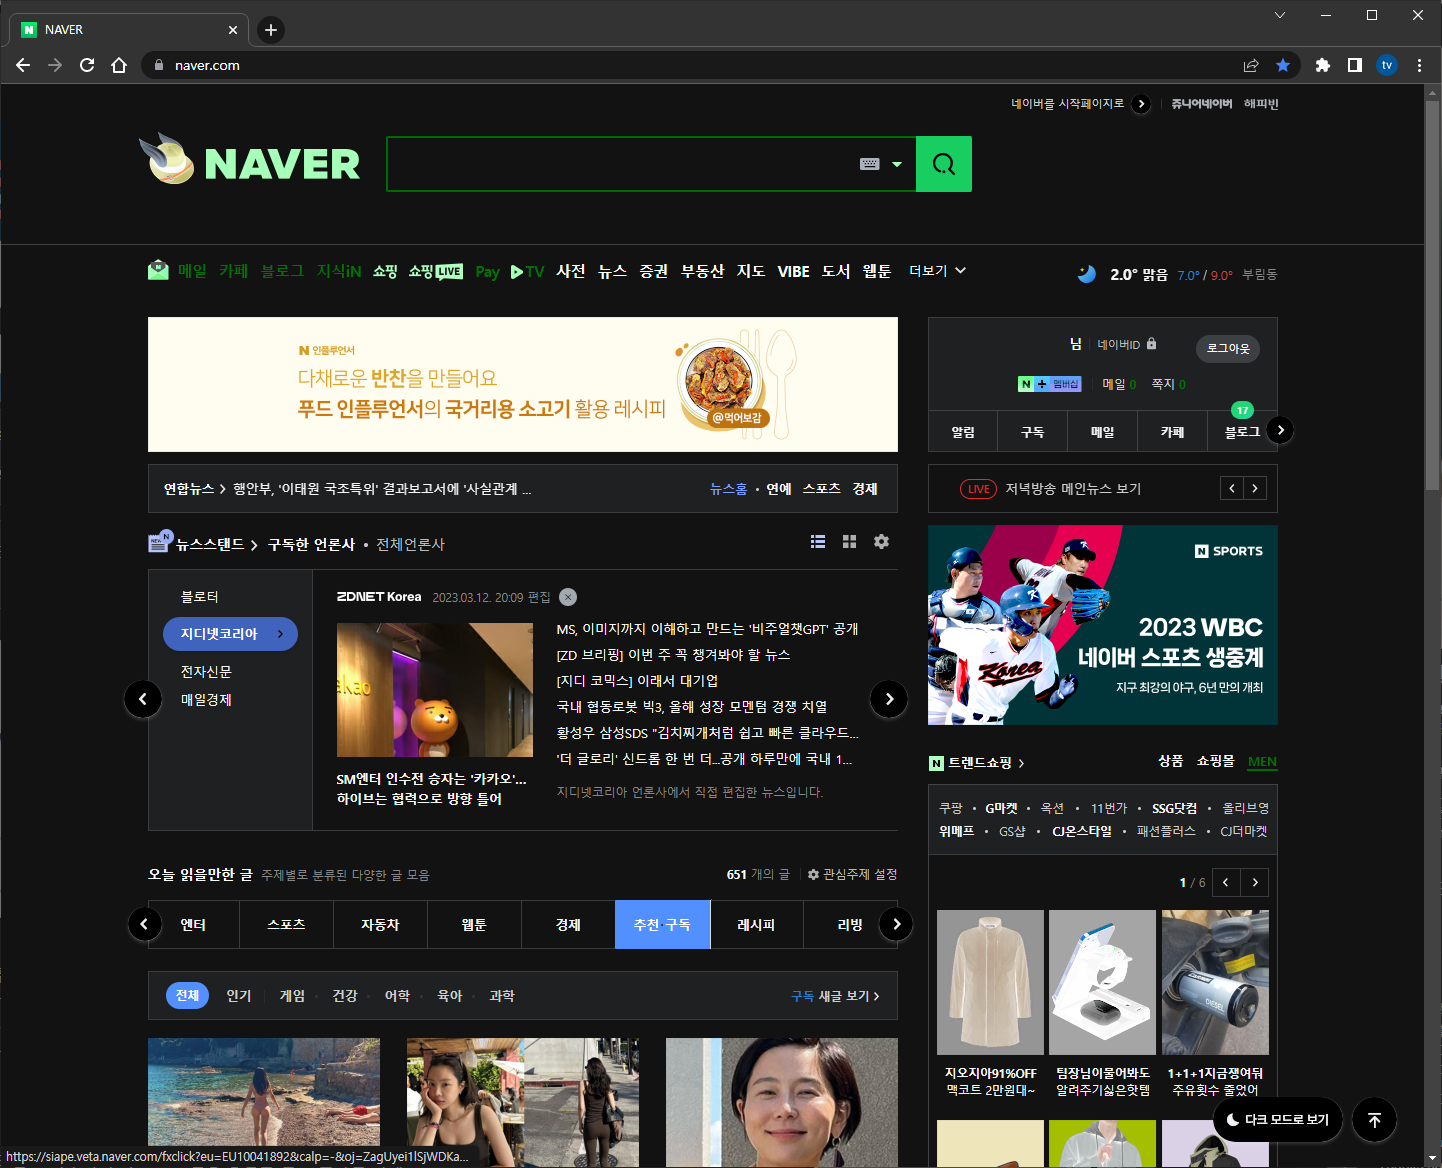Show previous live news item arrow
The width and height of the screenshot is (1442, 1168).
click(x=1232, y=488)
